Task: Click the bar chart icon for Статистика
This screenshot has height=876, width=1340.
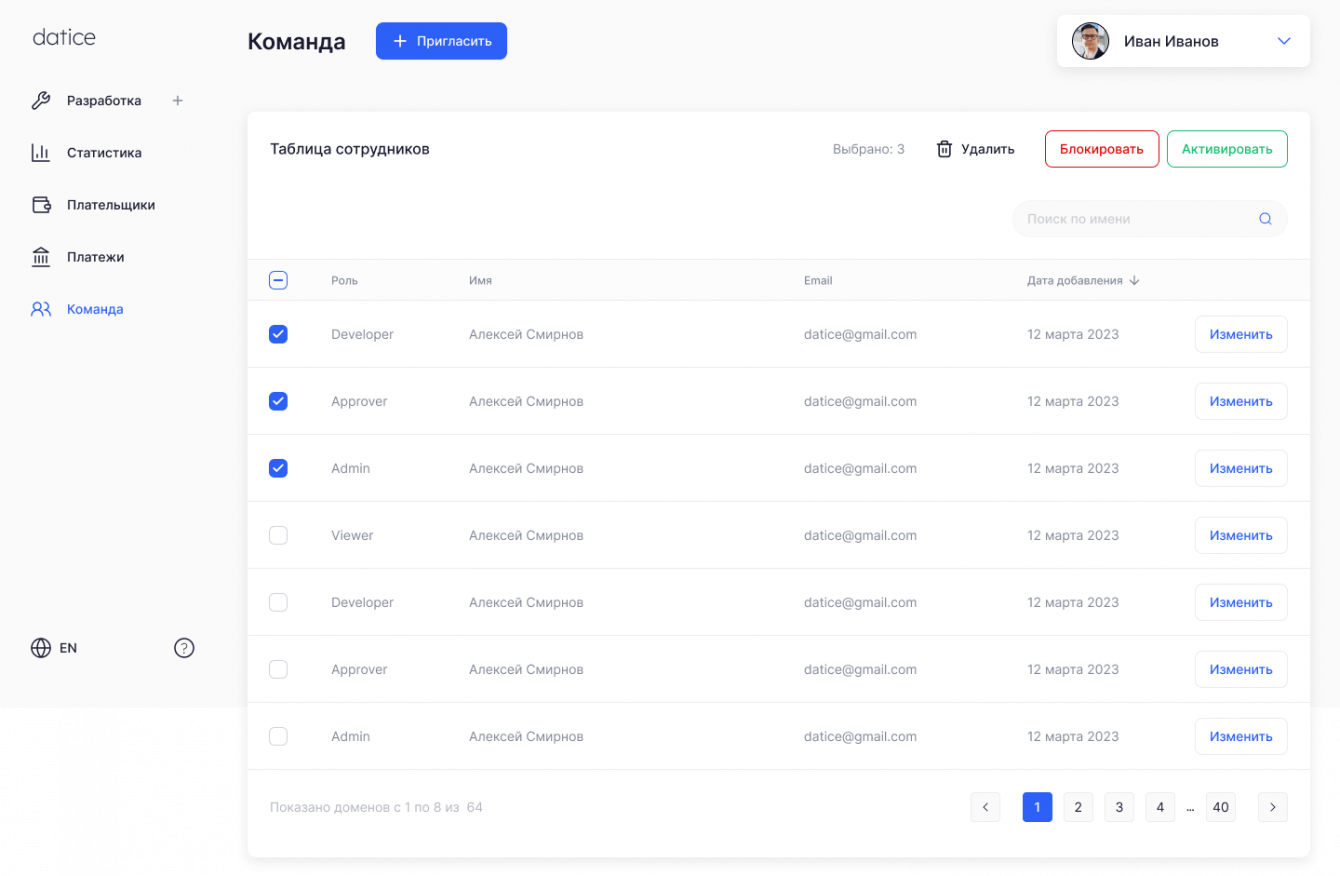Action: coord(41,153)
